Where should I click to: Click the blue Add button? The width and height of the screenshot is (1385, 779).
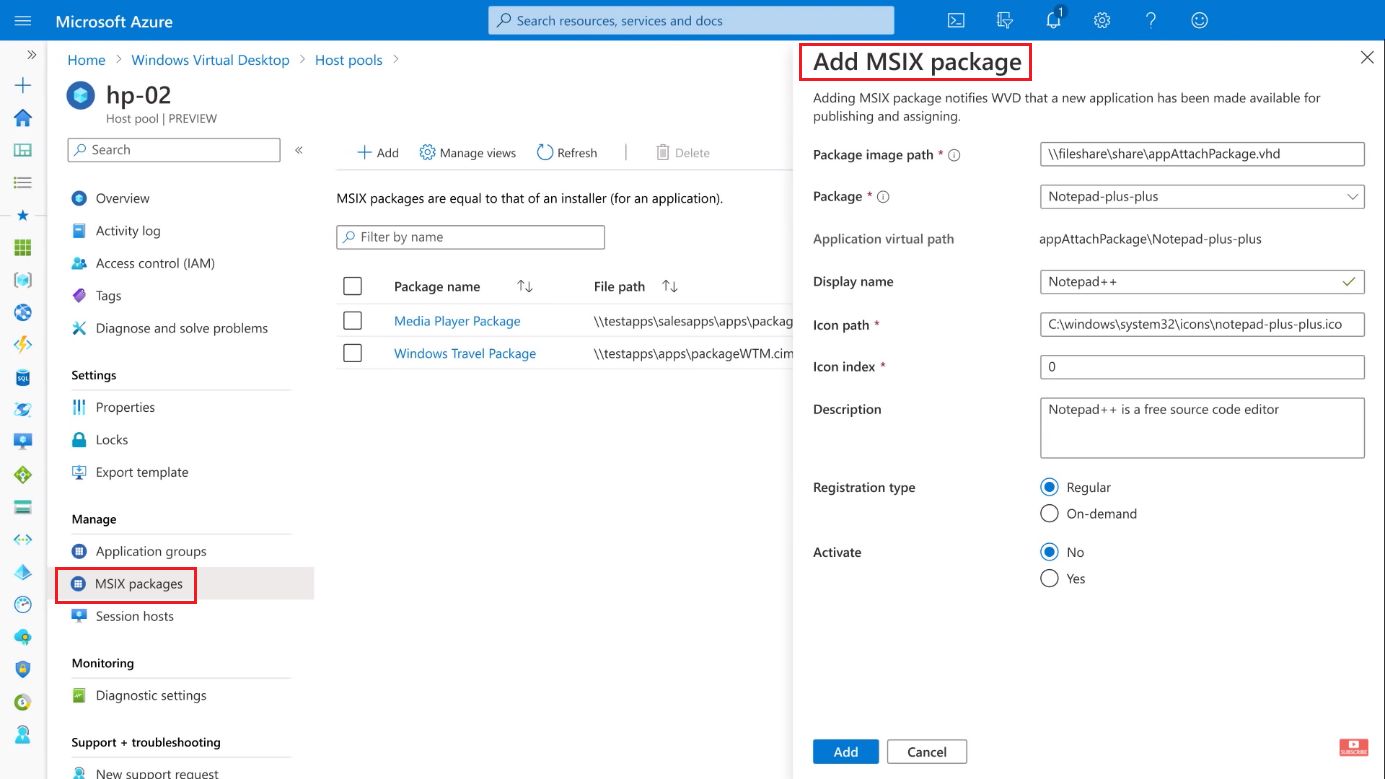click(x=846, y=752)
